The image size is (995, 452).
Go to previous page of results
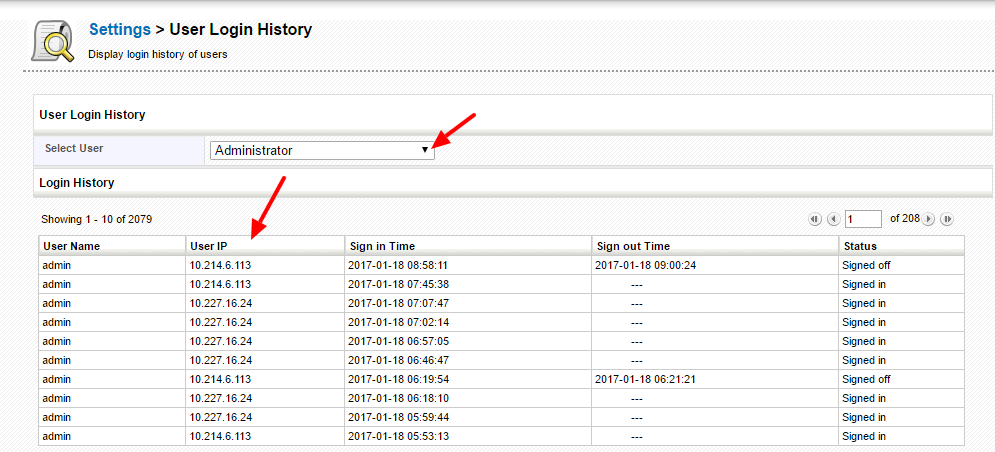click(832, 219)
